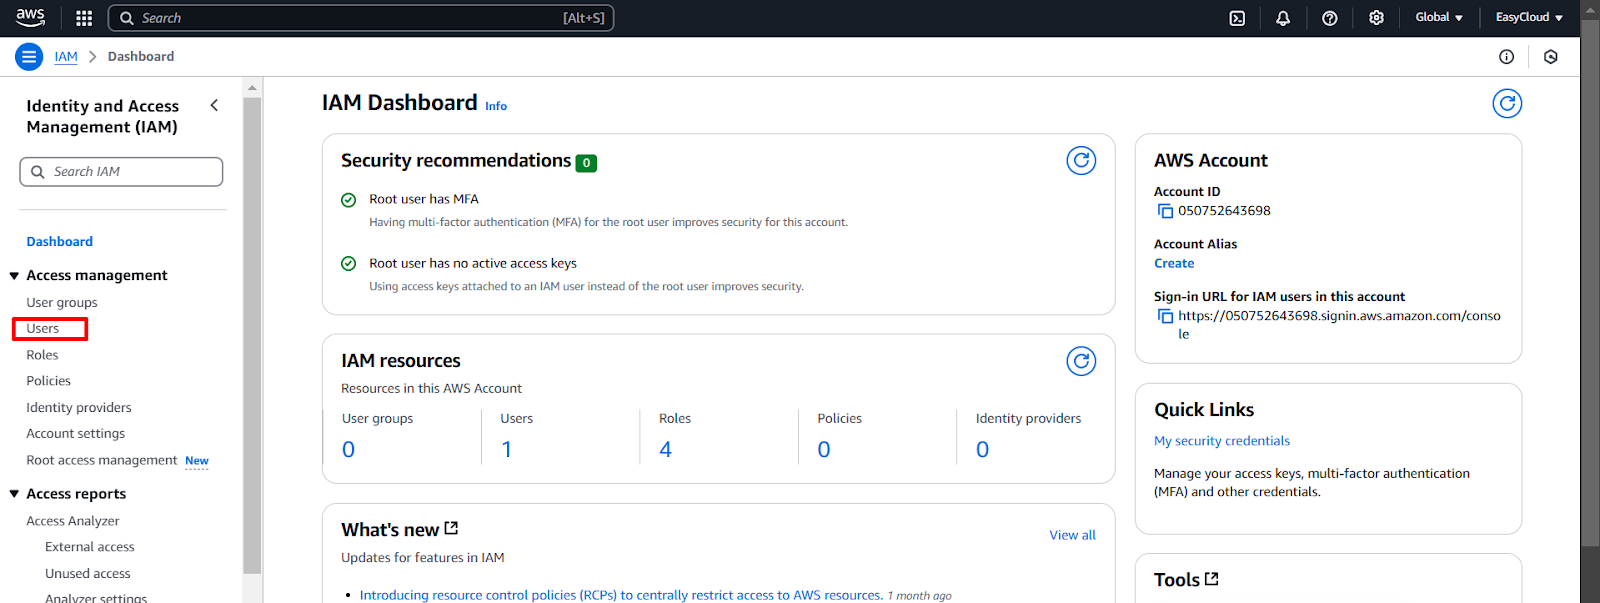Click Identity providers count 0
This screenshot has width=1600, height=603.
point(982,450)
